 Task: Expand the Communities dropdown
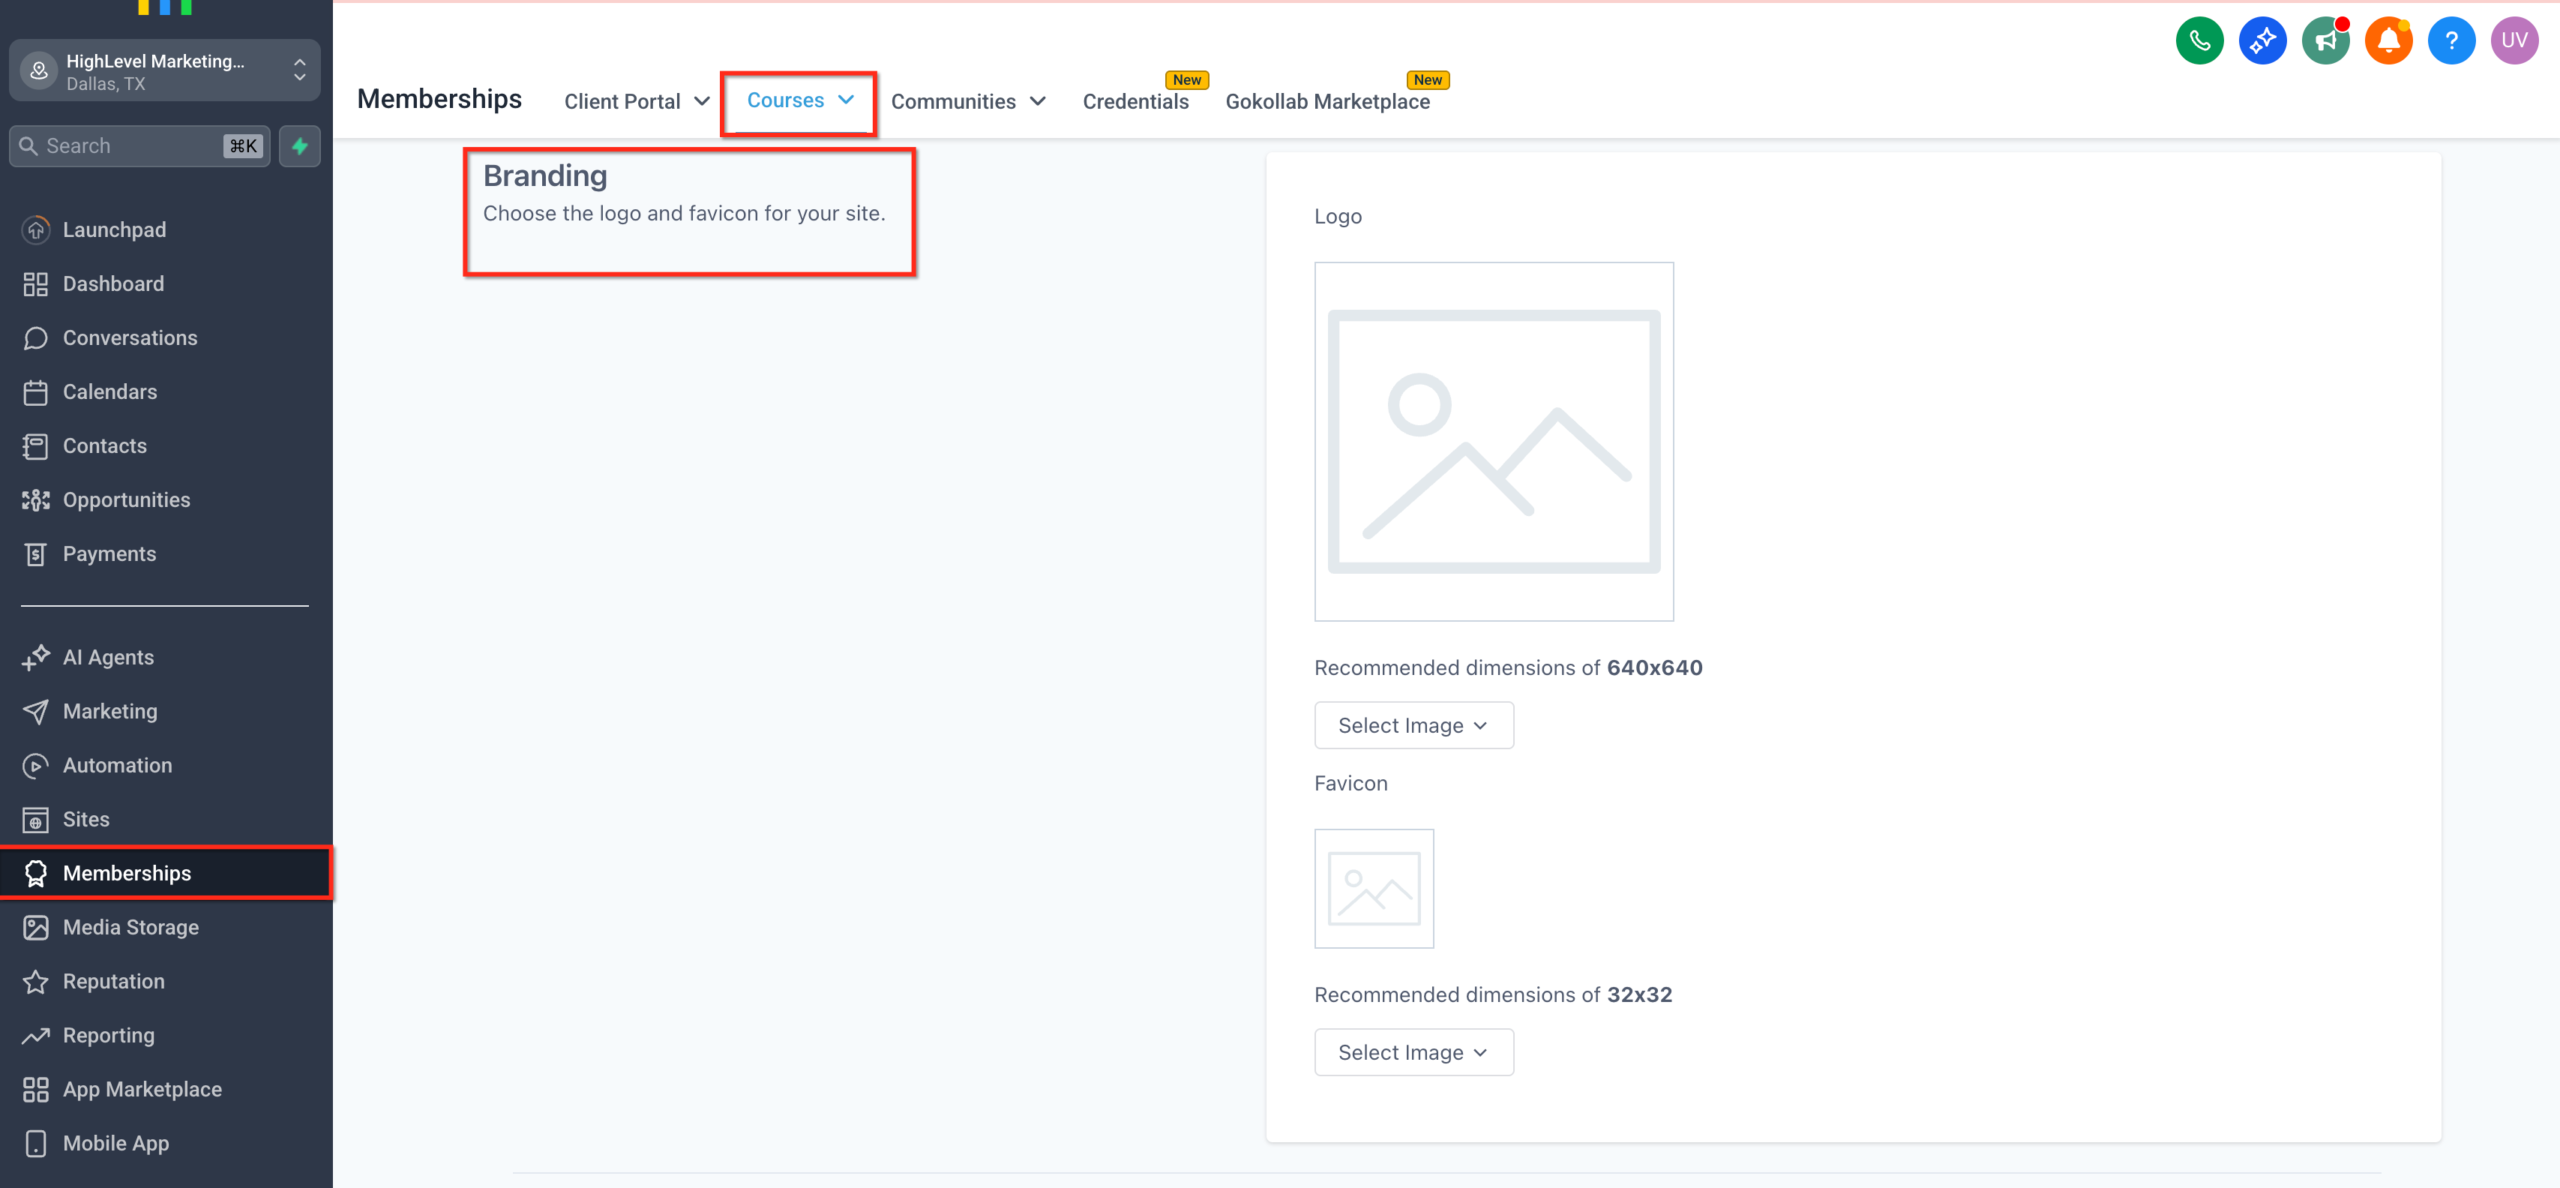(x=967, y=100)
